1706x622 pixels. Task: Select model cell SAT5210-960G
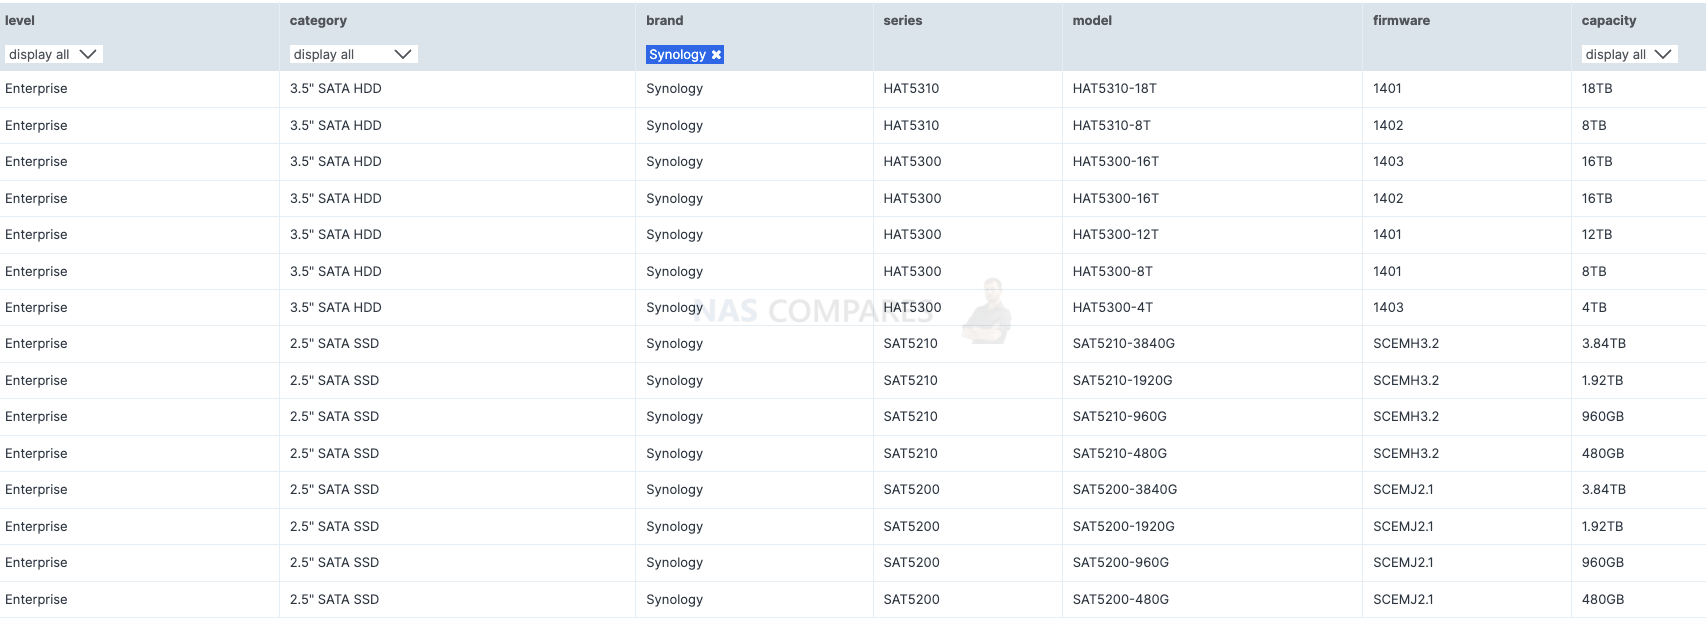coord(1120,417)
